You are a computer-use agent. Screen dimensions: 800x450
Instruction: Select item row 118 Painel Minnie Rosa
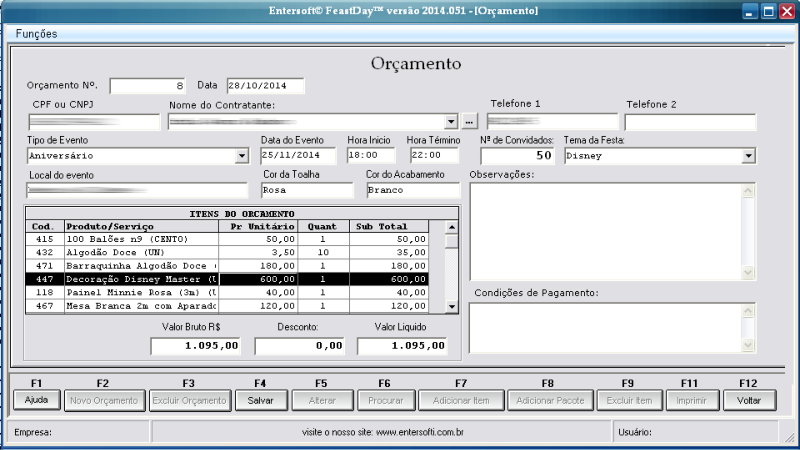pyautogui.click(x=228, y=292)
